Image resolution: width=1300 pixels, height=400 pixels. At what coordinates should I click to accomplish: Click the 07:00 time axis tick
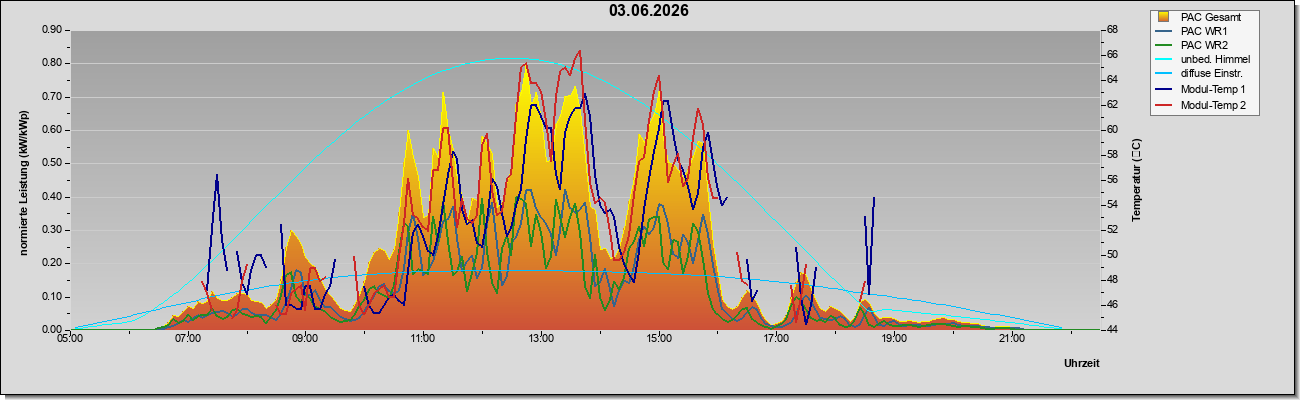pyautogui.click(x=188, y=339)
